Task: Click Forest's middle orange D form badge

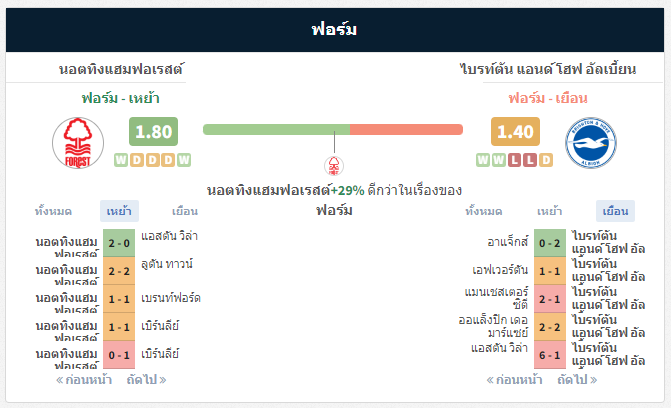Action: point(153,160)
